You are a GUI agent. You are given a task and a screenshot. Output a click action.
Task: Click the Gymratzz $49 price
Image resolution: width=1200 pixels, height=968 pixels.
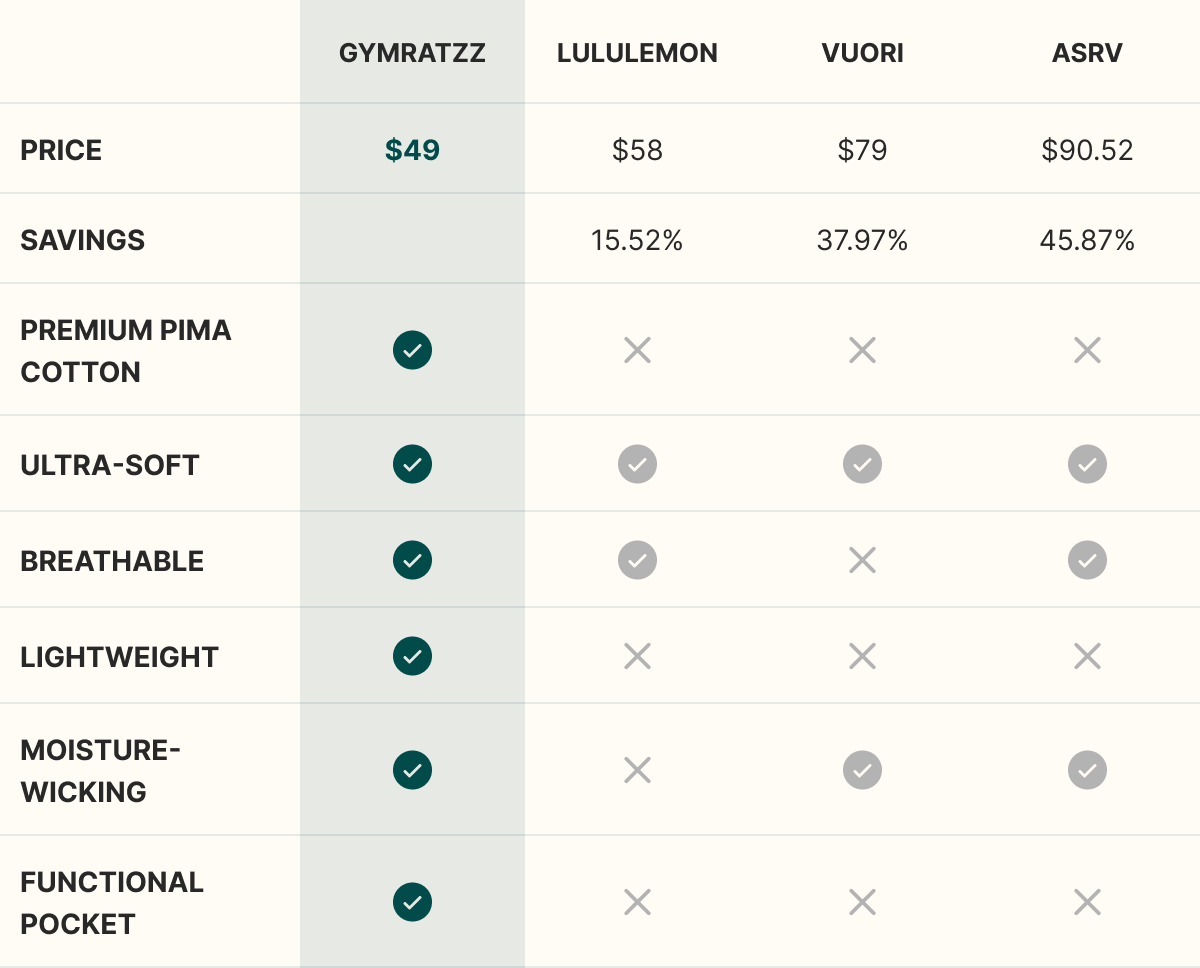point(412,150)
